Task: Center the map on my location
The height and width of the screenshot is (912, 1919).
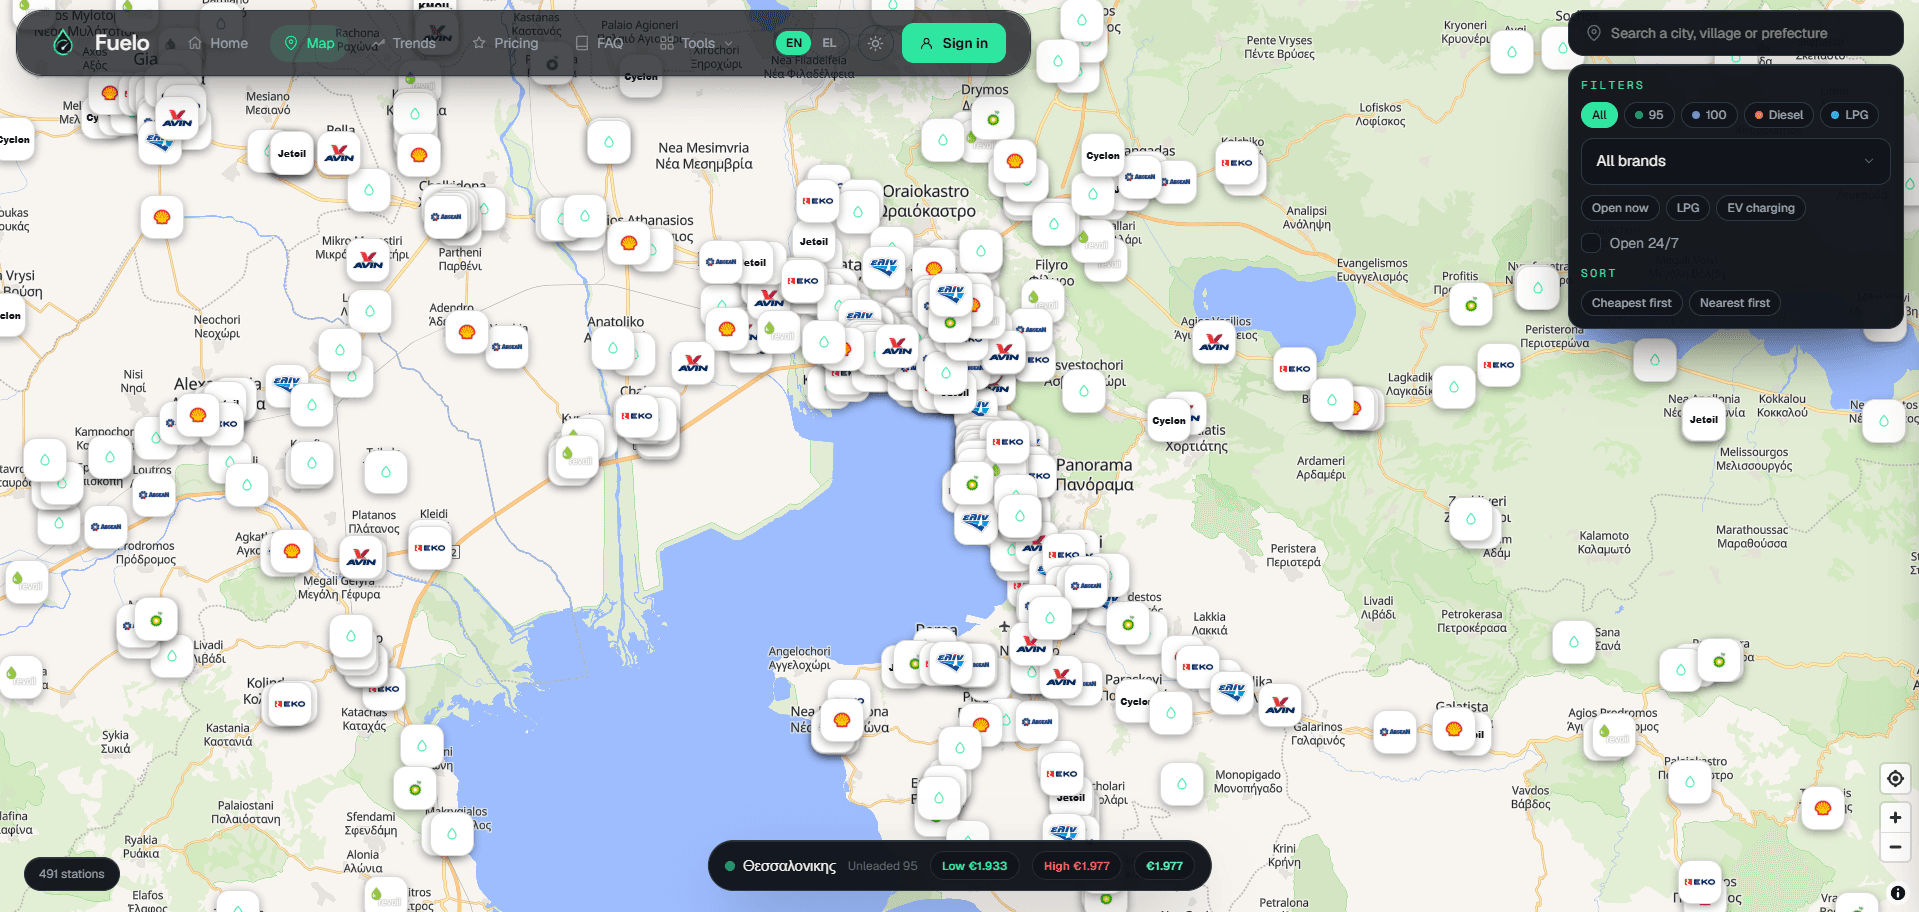Action: point(1895,778)
